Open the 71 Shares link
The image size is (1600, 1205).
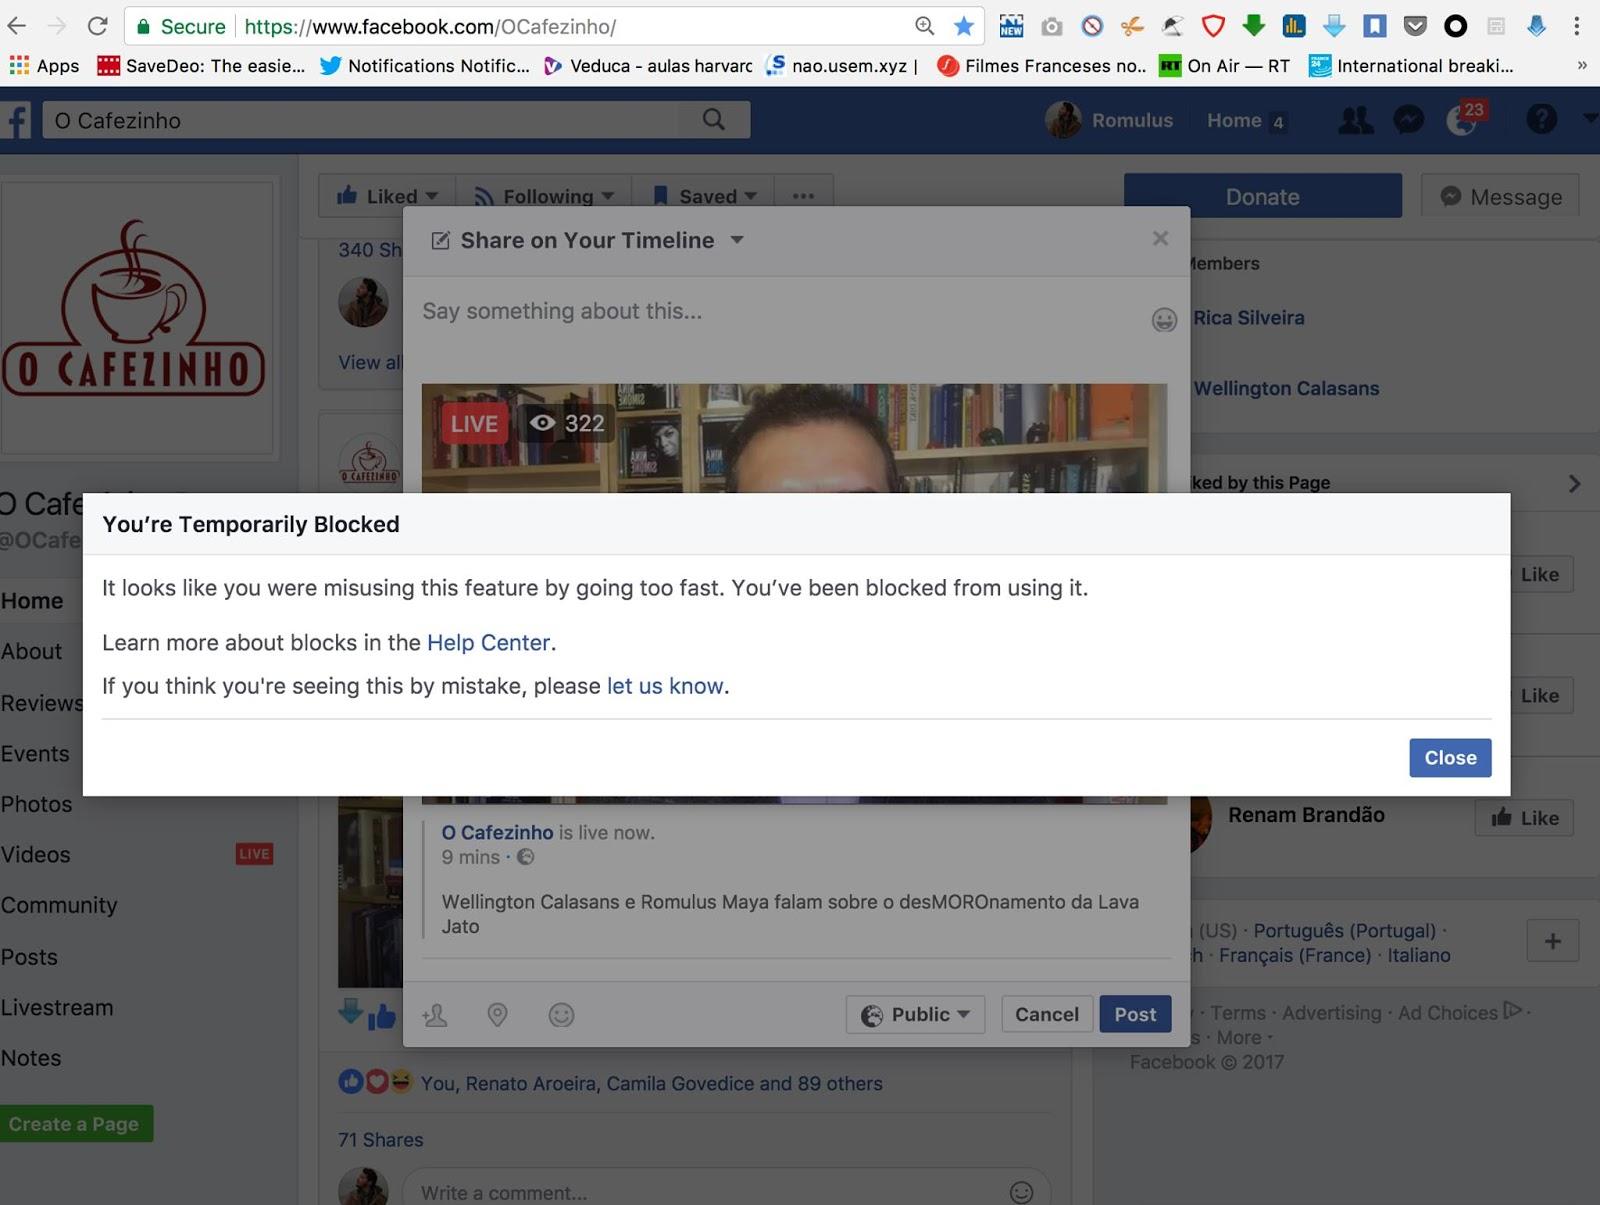(x=381, y=1140)
